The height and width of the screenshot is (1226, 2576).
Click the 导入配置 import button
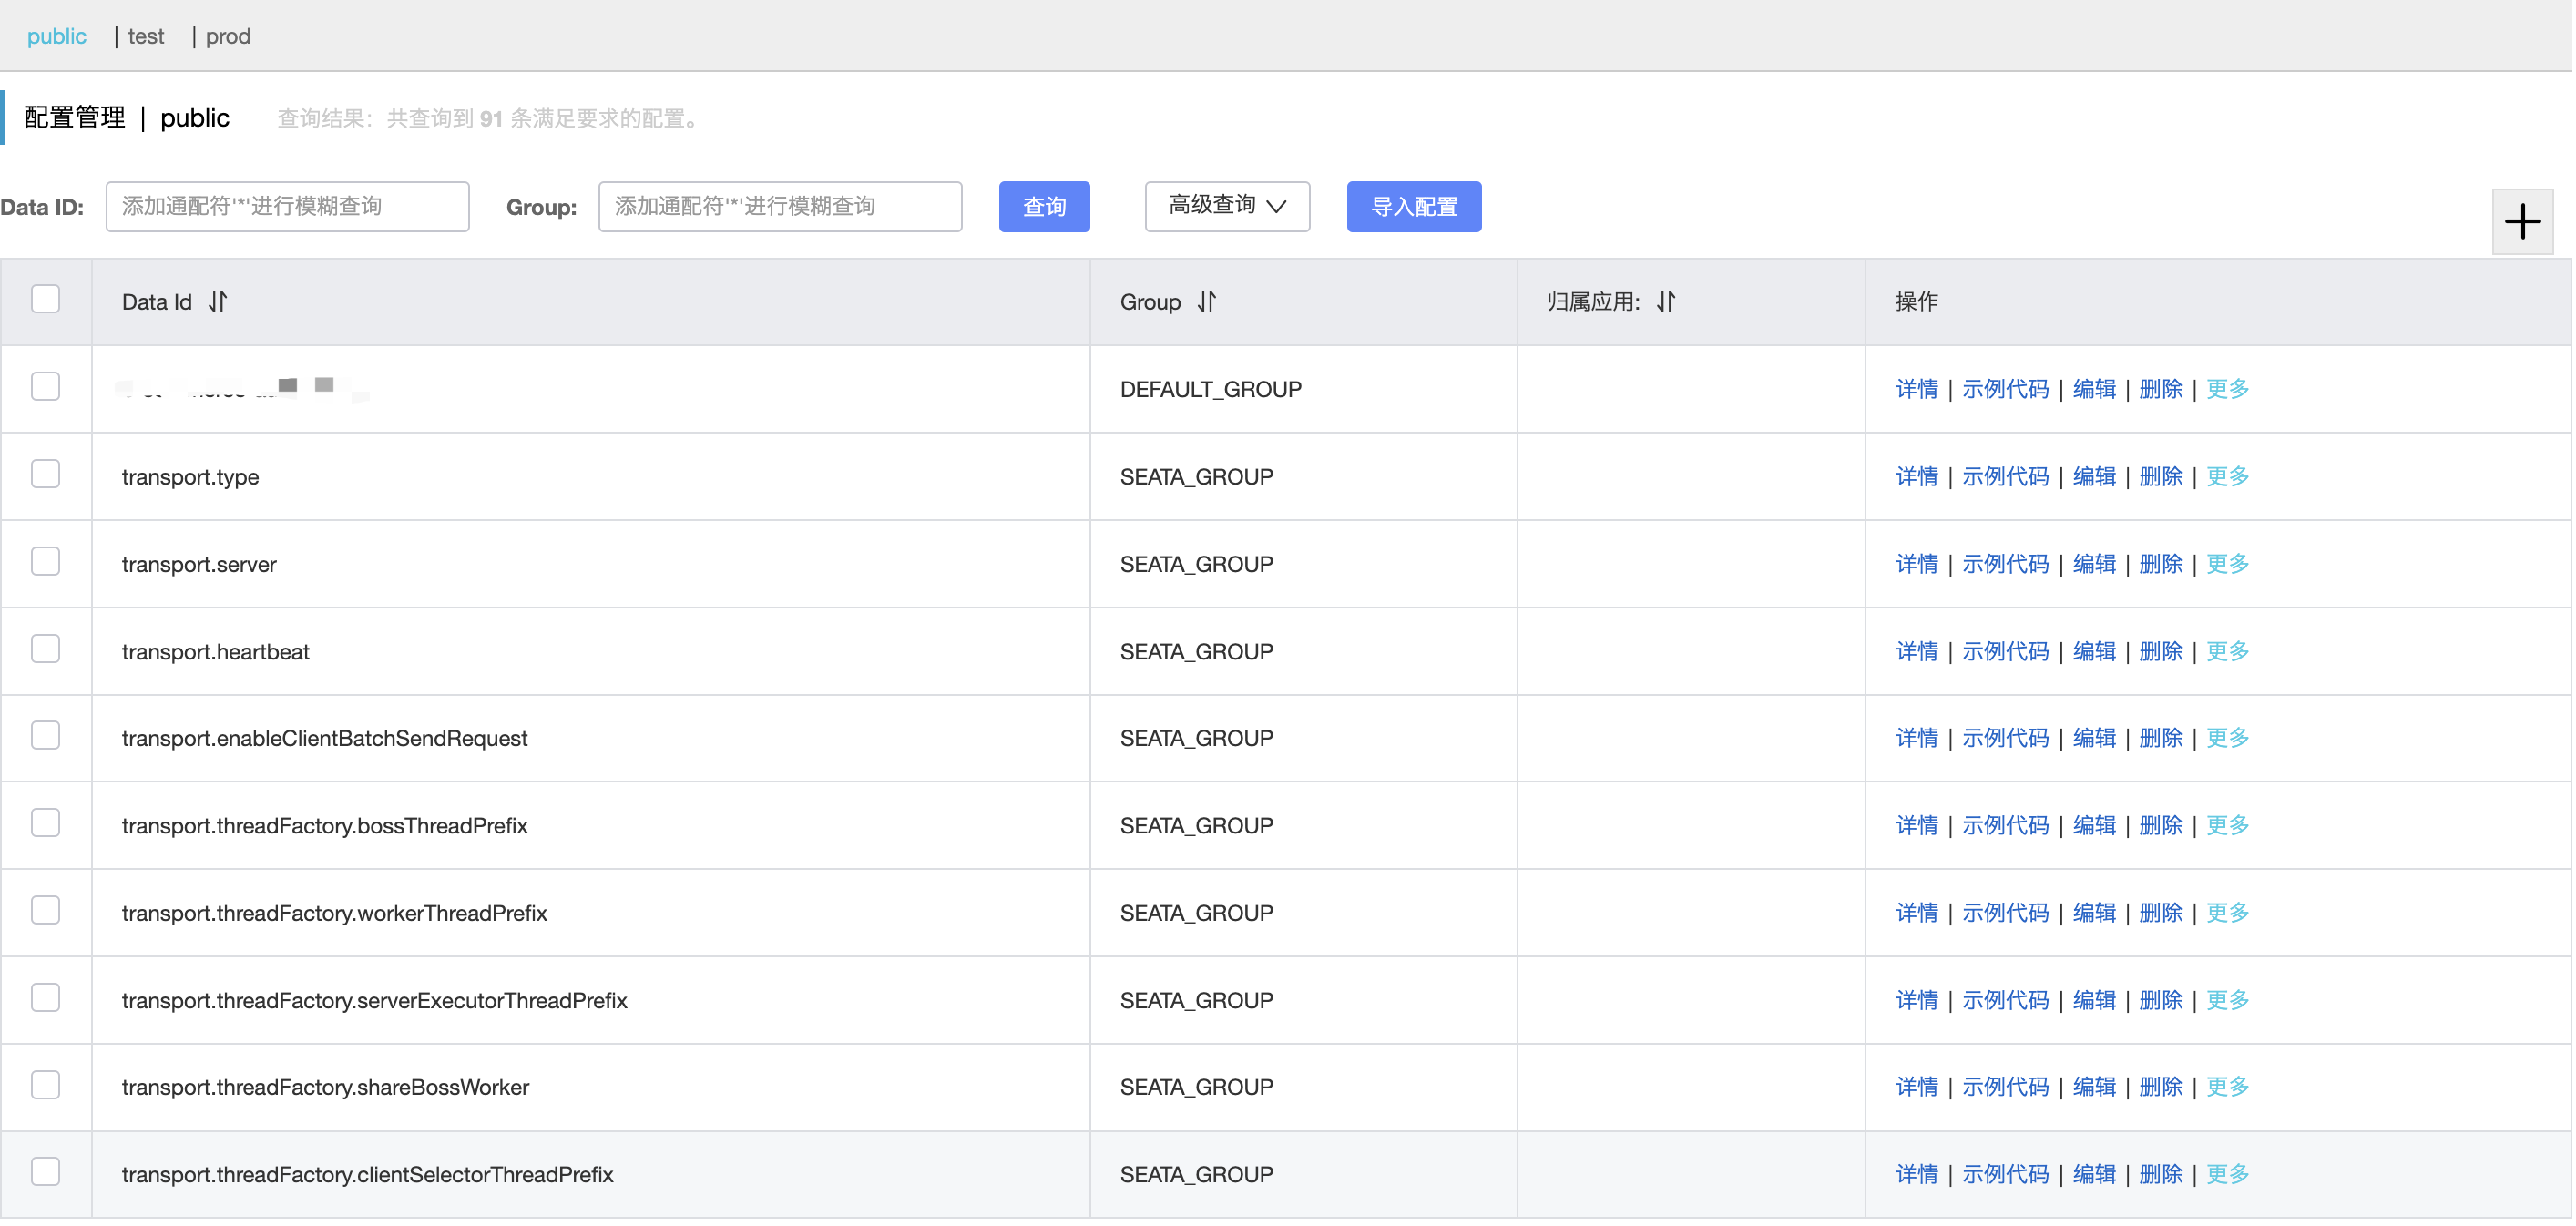click(x=1413, y=206)
